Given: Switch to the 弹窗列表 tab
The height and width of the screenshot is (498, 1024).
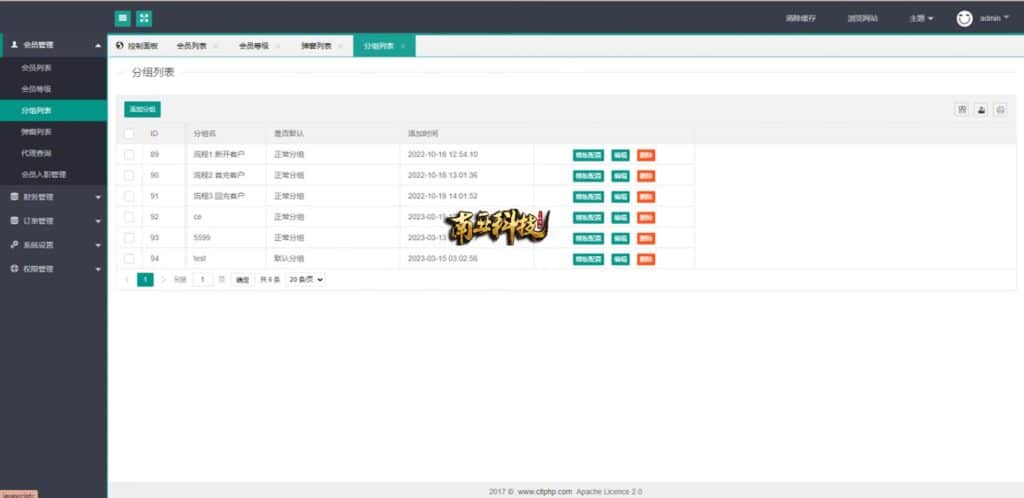Looking at the screenshot, I should coord(316,46).
